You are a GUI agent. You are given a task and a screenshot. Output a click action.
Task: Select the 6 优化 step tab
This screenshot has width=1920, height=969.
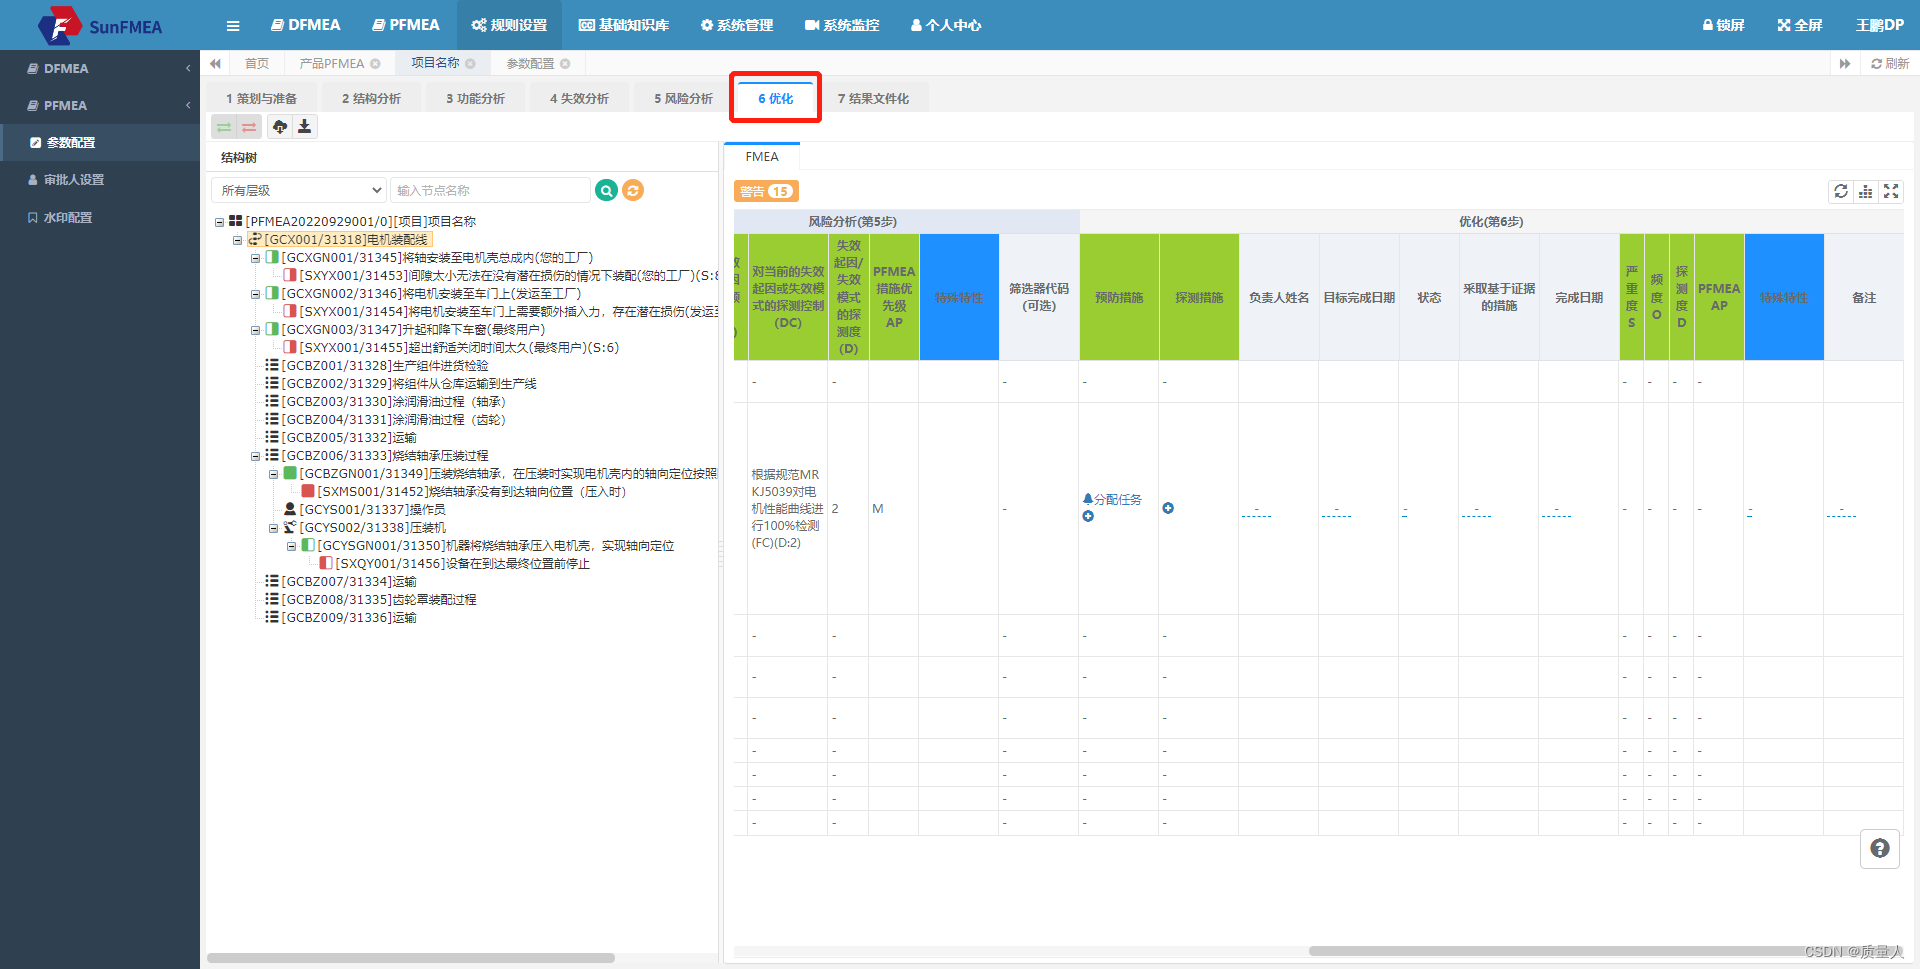776,98
